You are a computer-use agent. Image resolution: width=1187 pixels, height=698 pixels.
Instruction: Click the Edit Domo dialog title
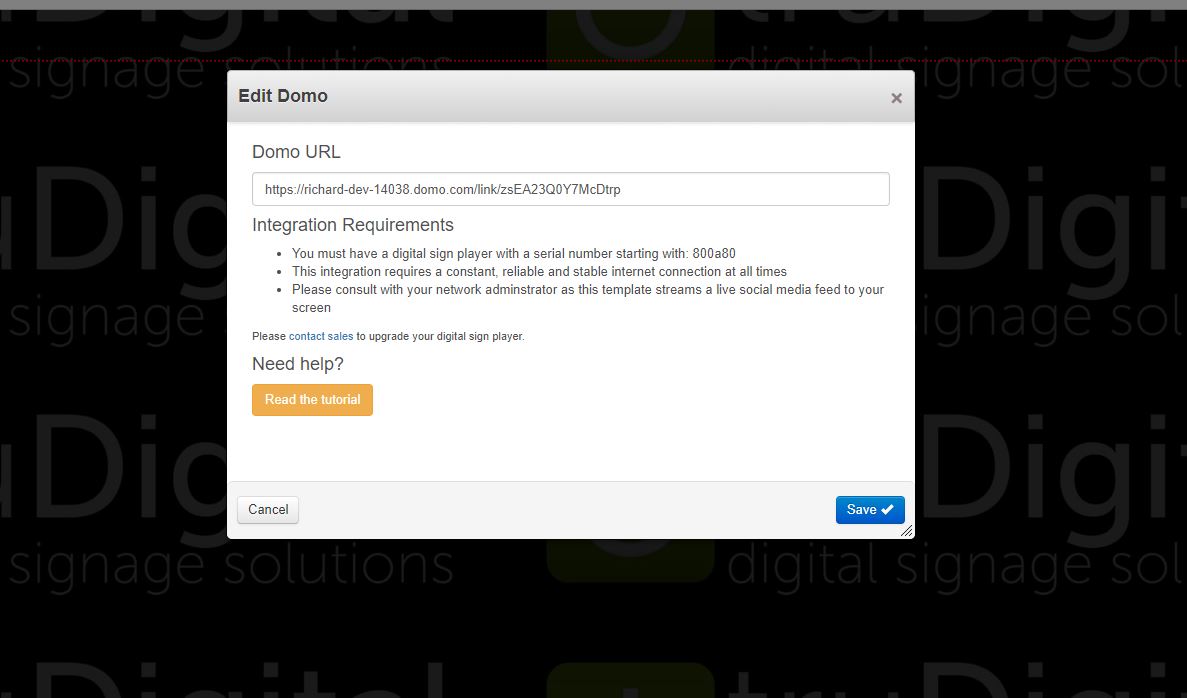(x=283, y=96)
